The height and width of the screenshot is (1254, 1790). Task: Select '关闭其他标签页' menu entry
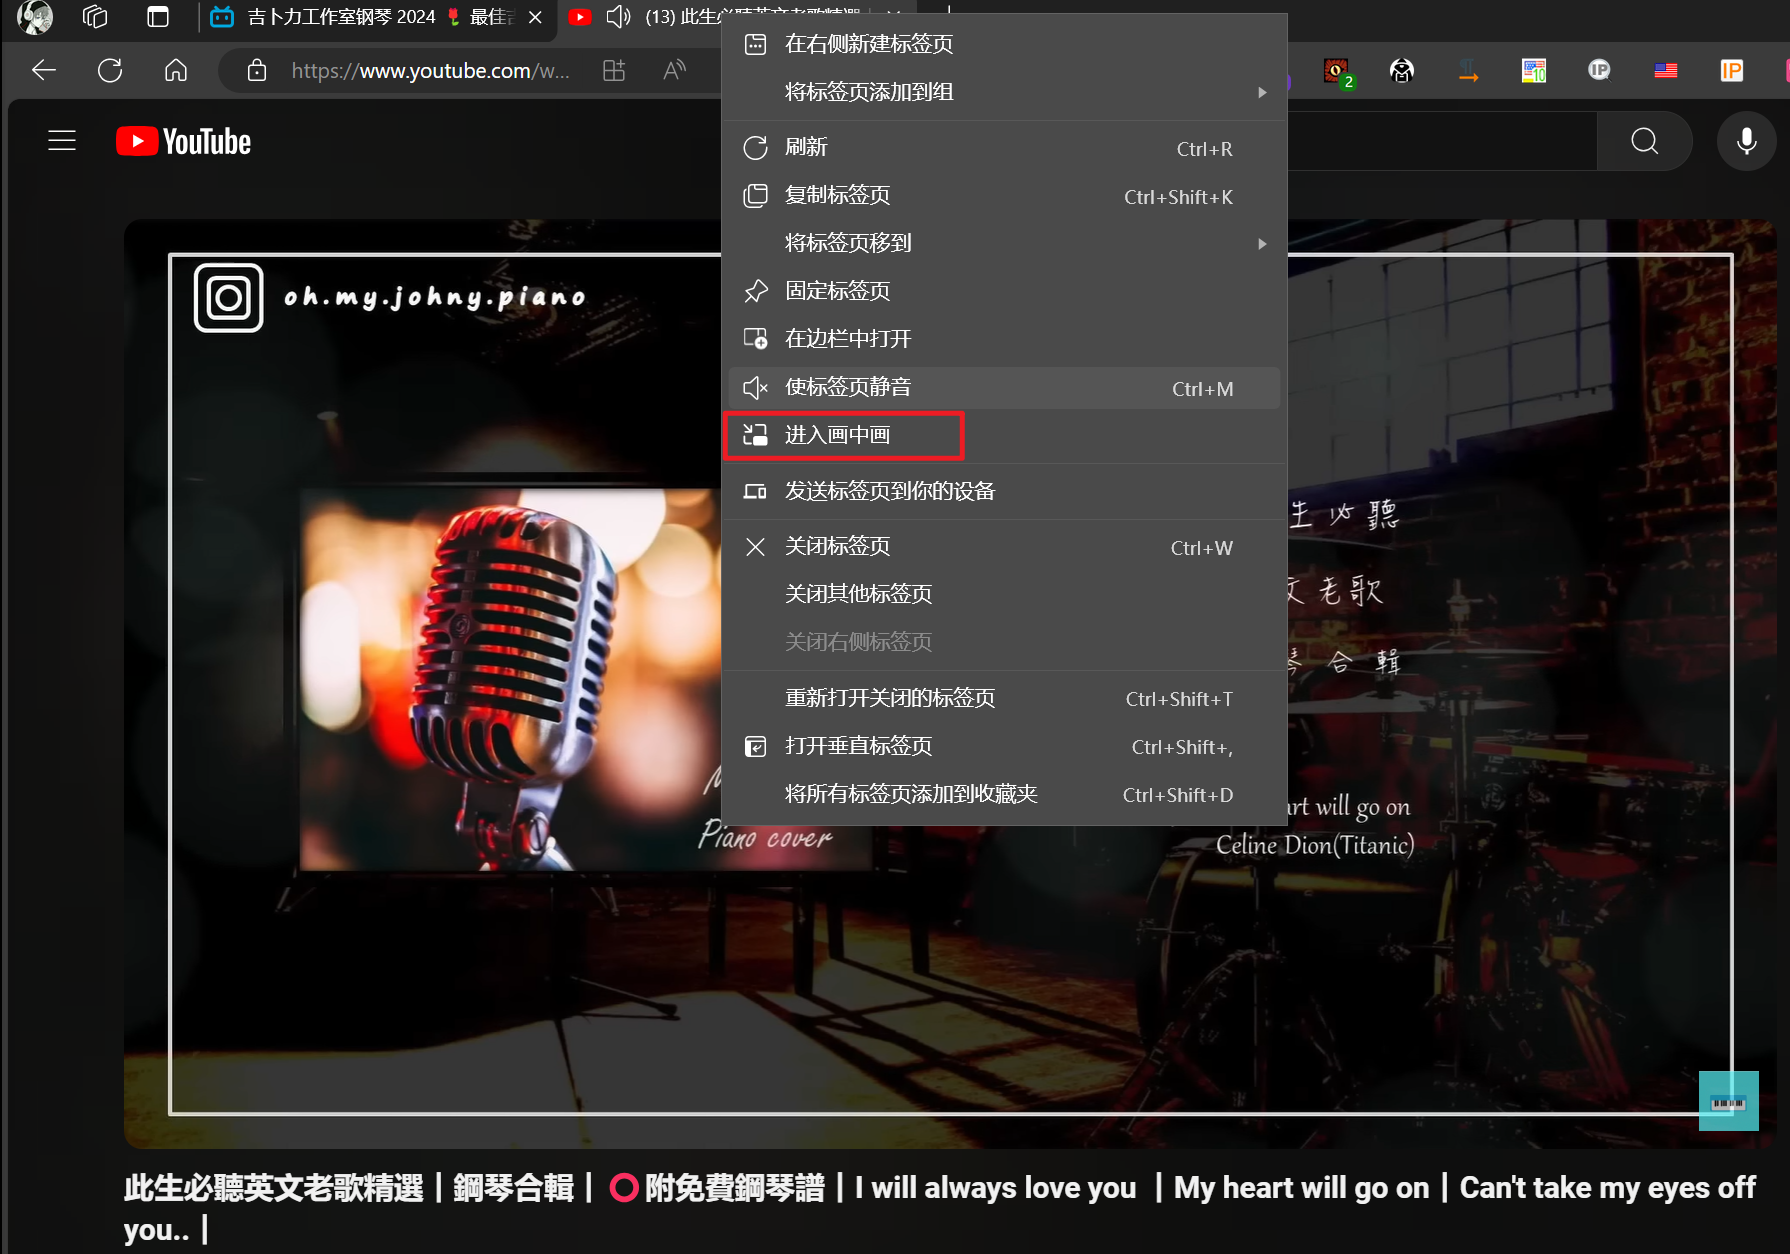click(1004, 594)
